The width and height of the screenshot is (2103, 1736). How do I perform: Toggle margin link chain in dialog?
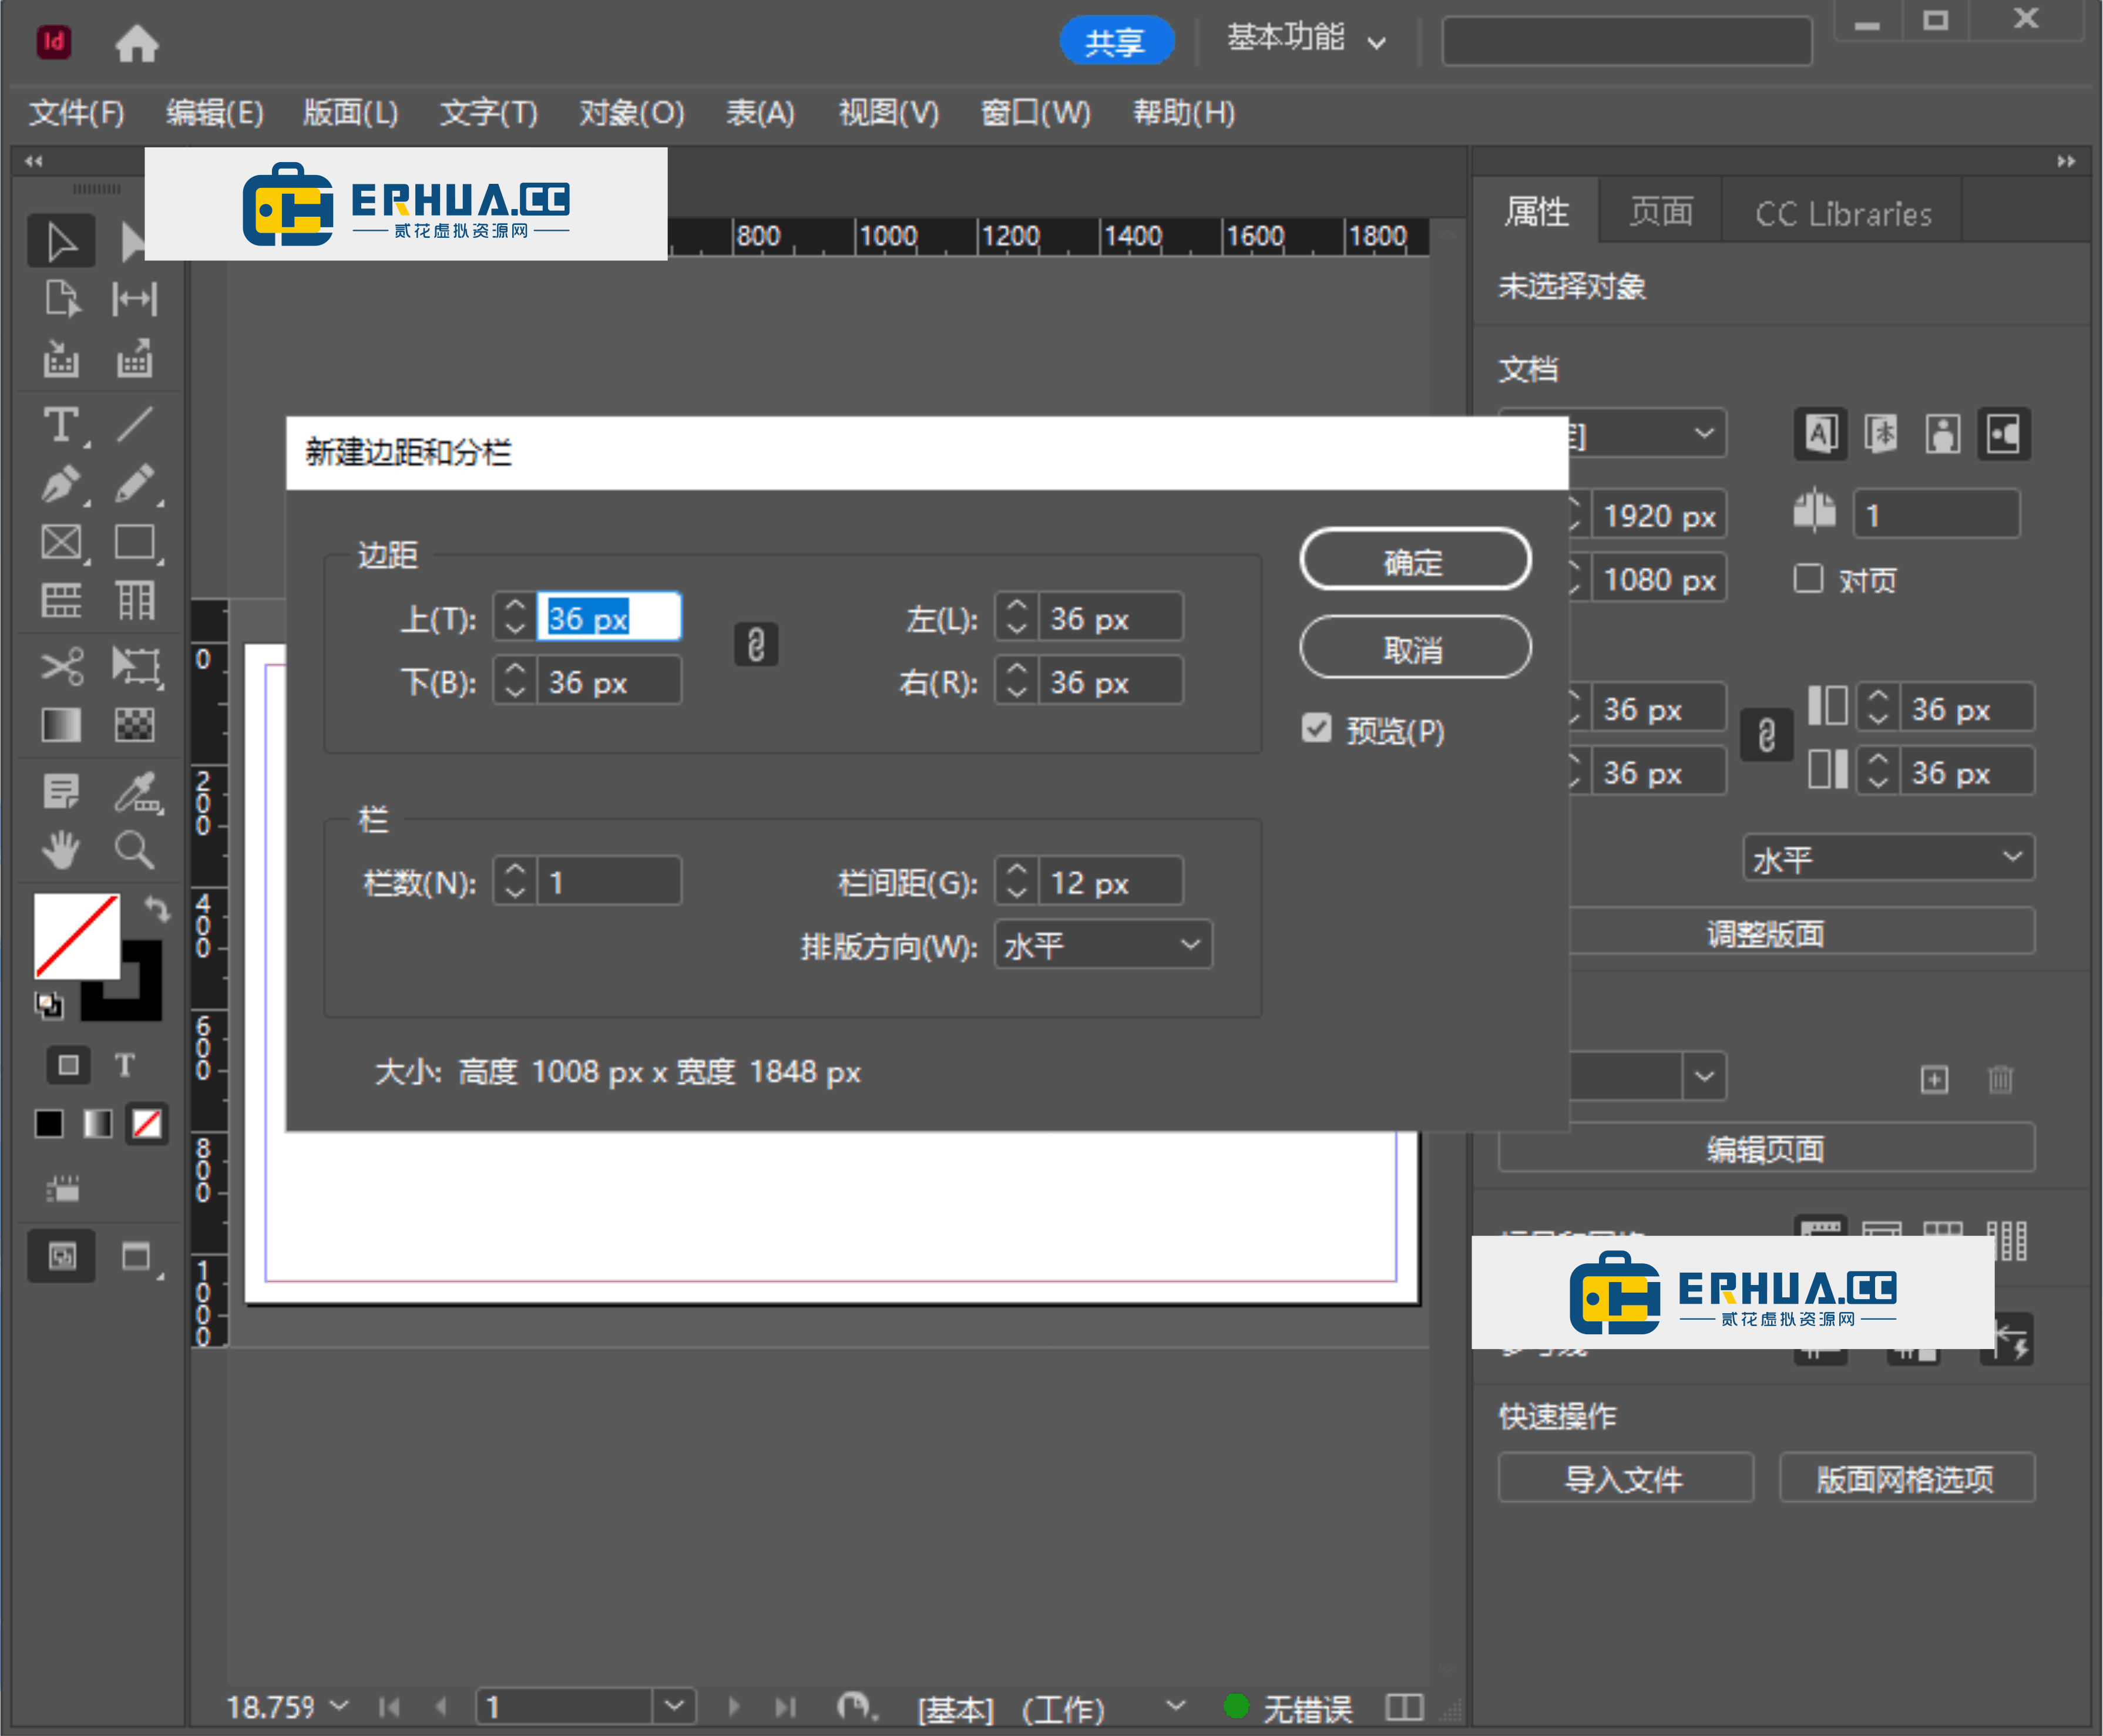click(756, 645)
